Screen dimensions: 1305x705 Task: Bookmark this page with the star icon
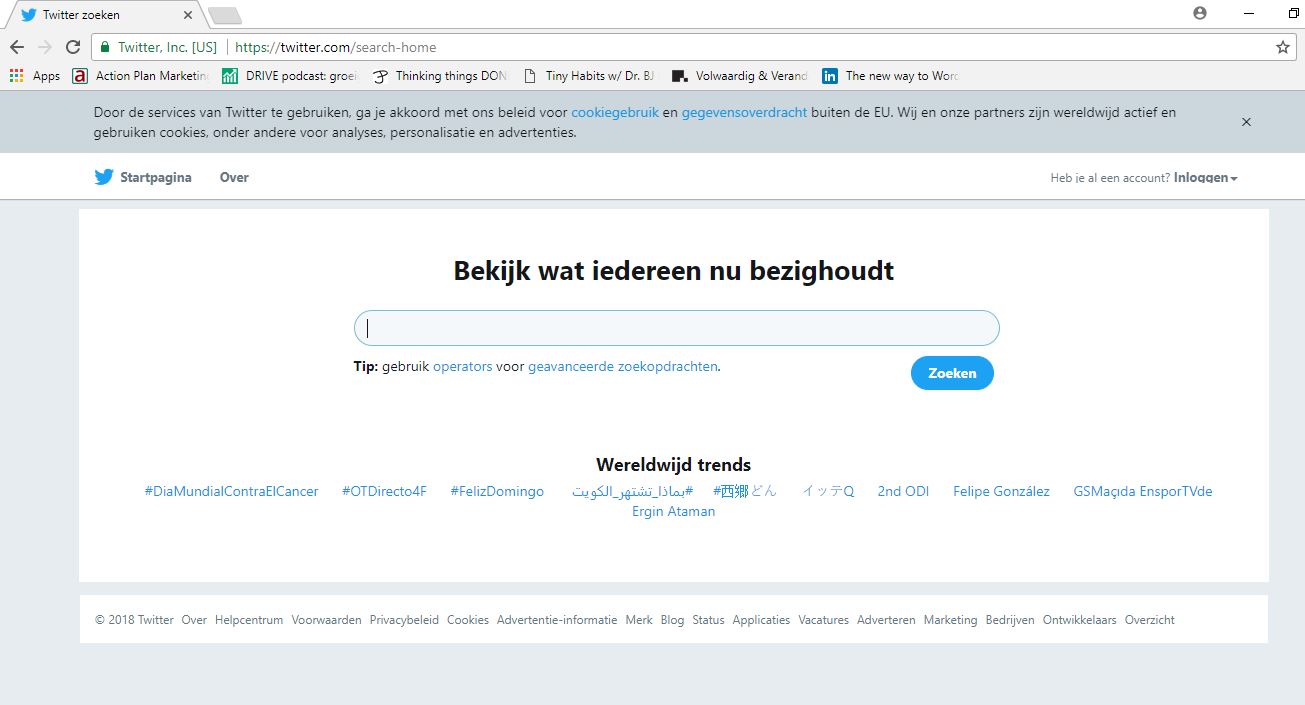(1282, 47)
